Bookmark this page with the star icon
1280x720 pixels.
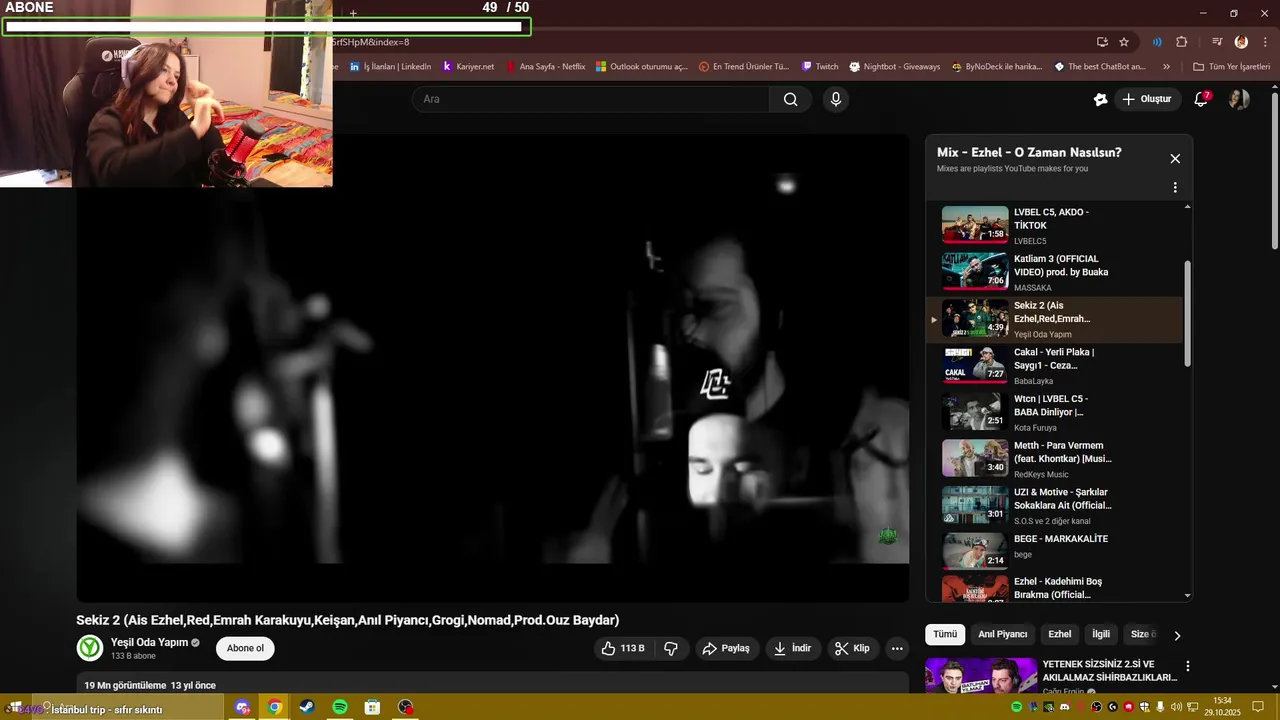1124,42
